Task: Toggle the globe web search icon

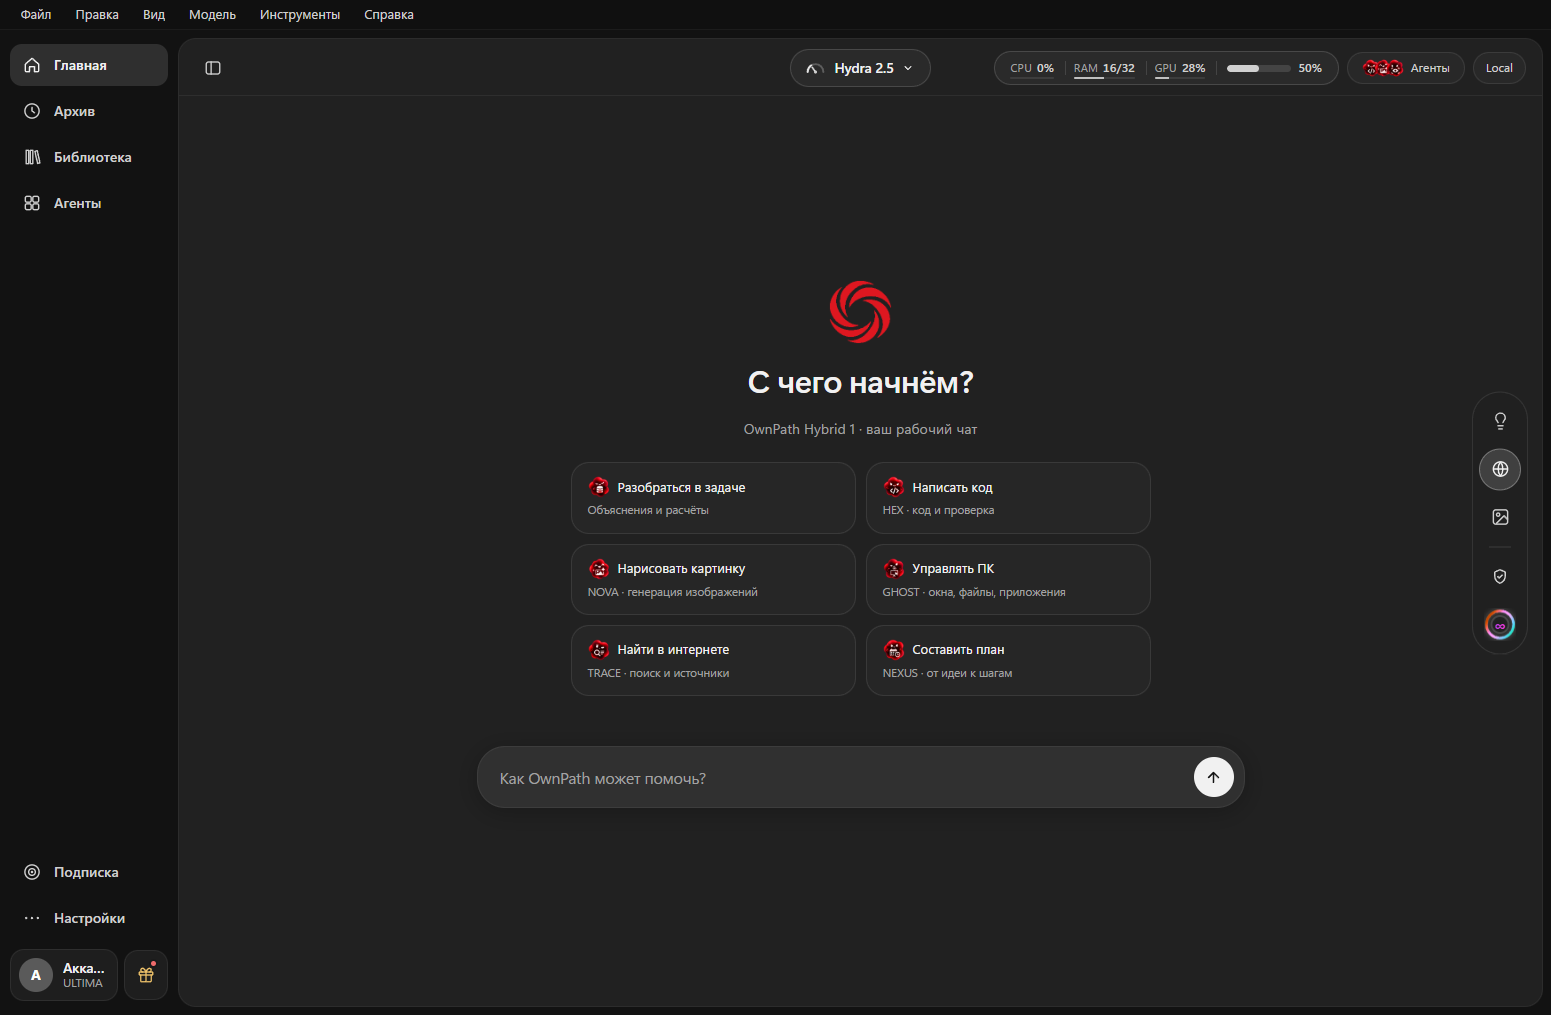Action: pos(1500,469)
